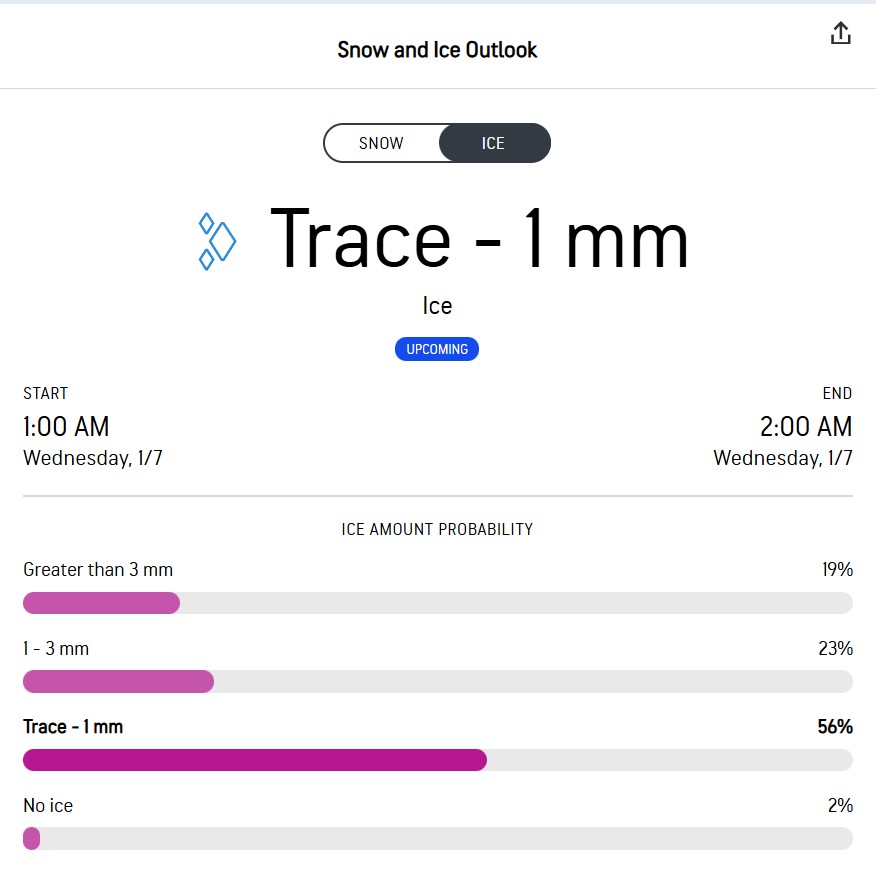Click the ICE AMOUNT PROBABILITY heading
Image resolution: width=876 pixels, height=878 pixels.
(x=437, y=529)
